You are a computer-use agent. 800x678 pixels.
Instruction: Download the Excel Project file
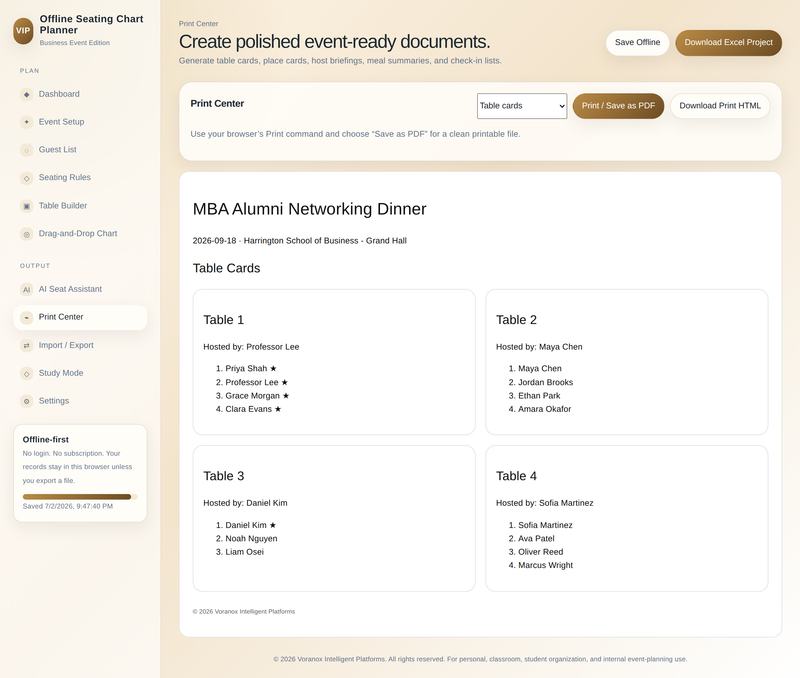point(729,42)
